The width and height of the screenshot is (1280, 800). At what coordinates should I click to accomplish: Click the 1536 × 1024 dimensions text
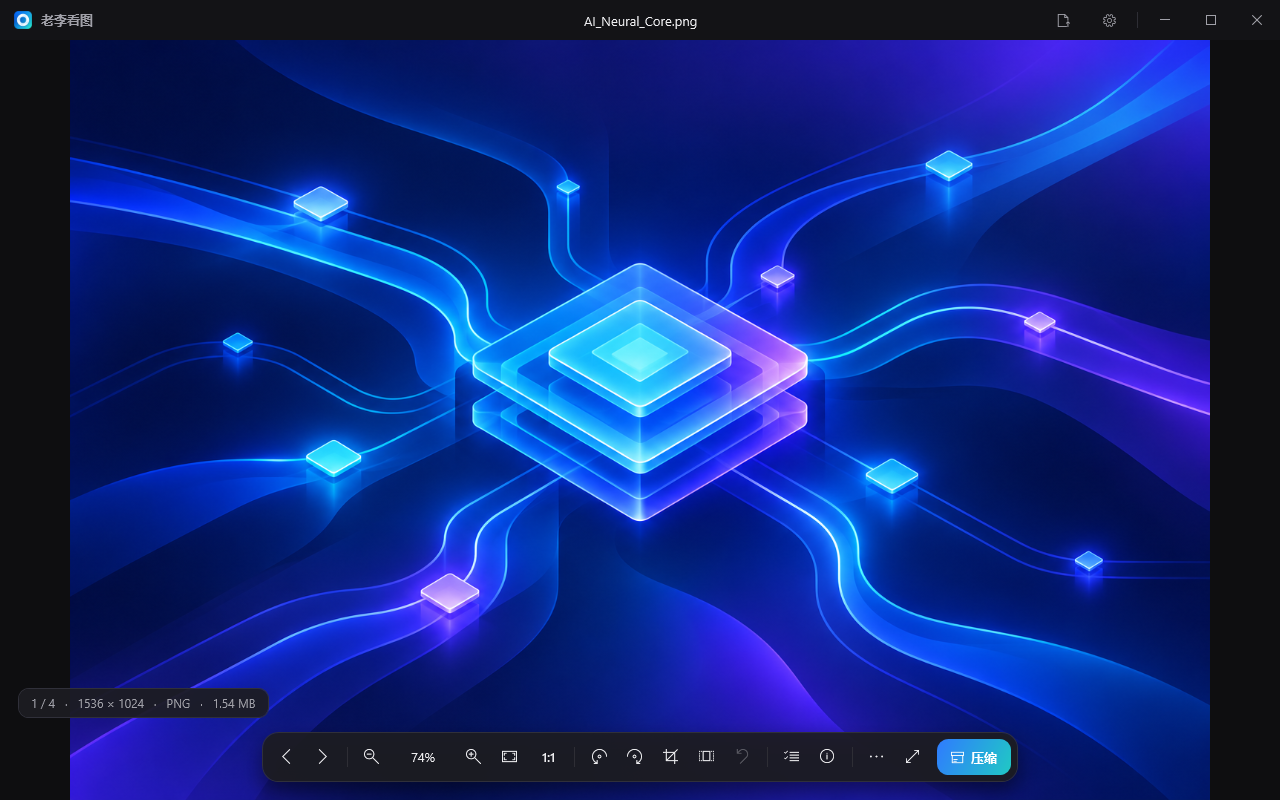111,704
